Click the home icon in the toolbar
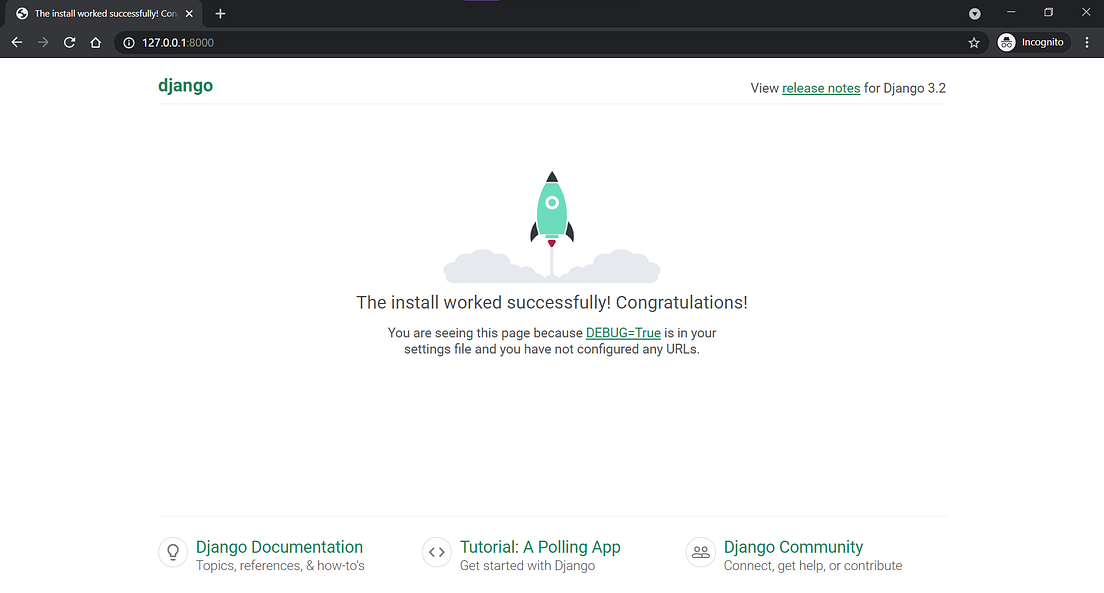The height and width of the screenshot is (593, 1104). 95,42
